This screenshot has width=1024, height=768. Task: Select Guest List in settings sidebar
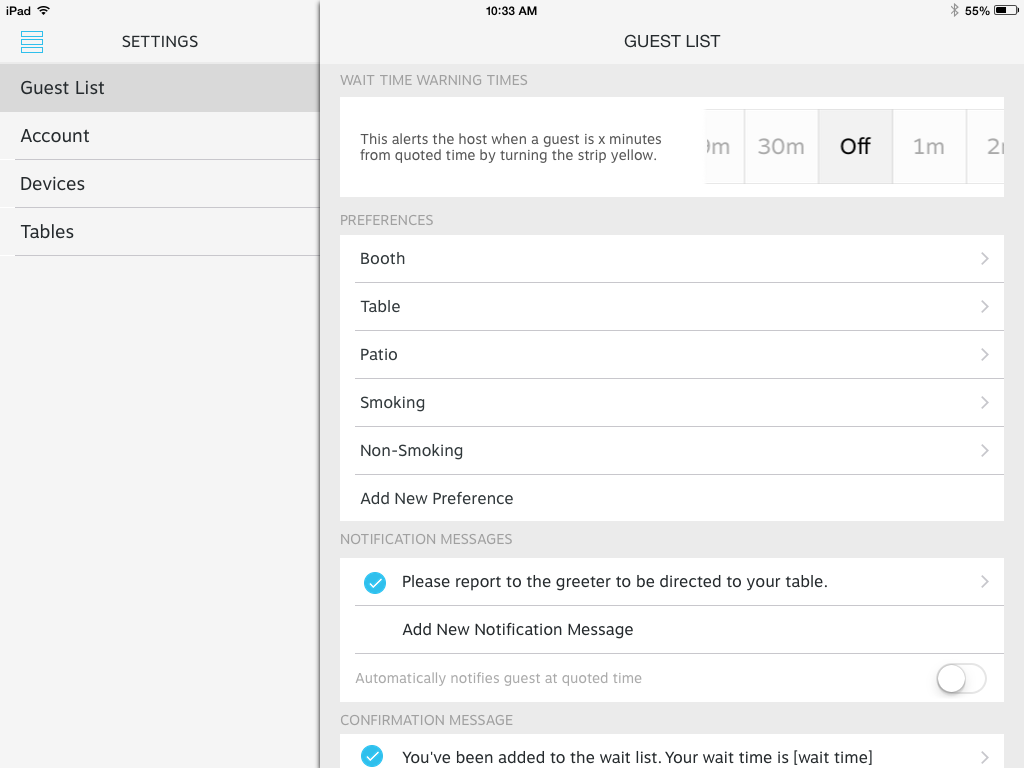coord(160,88)
